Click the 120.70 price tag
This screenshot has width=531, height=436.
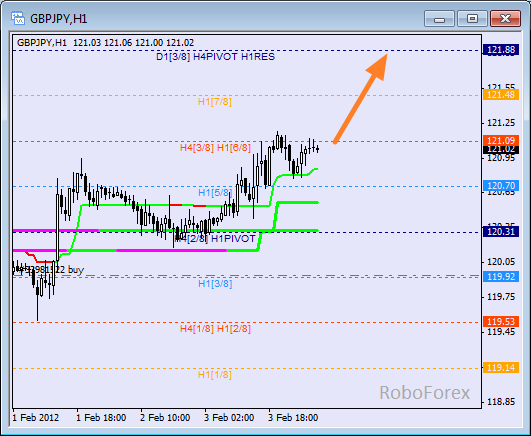(x=501, y=186)
